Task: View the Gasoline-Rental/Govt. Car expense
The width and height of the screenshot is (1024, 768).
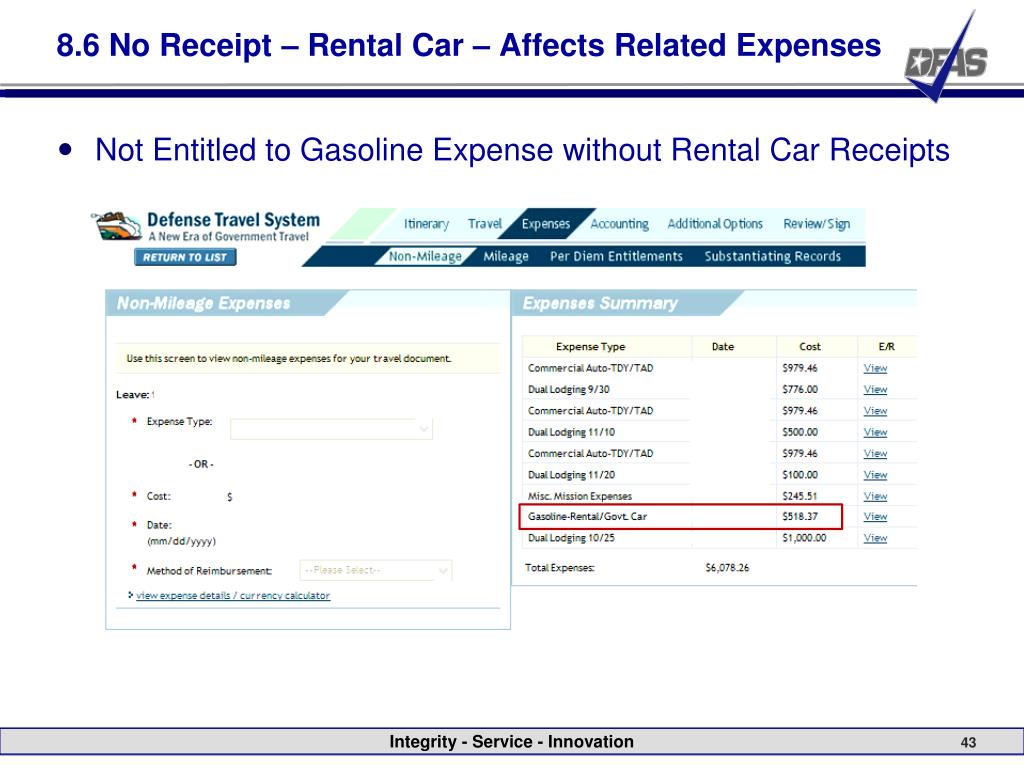Action: (875, 517)
